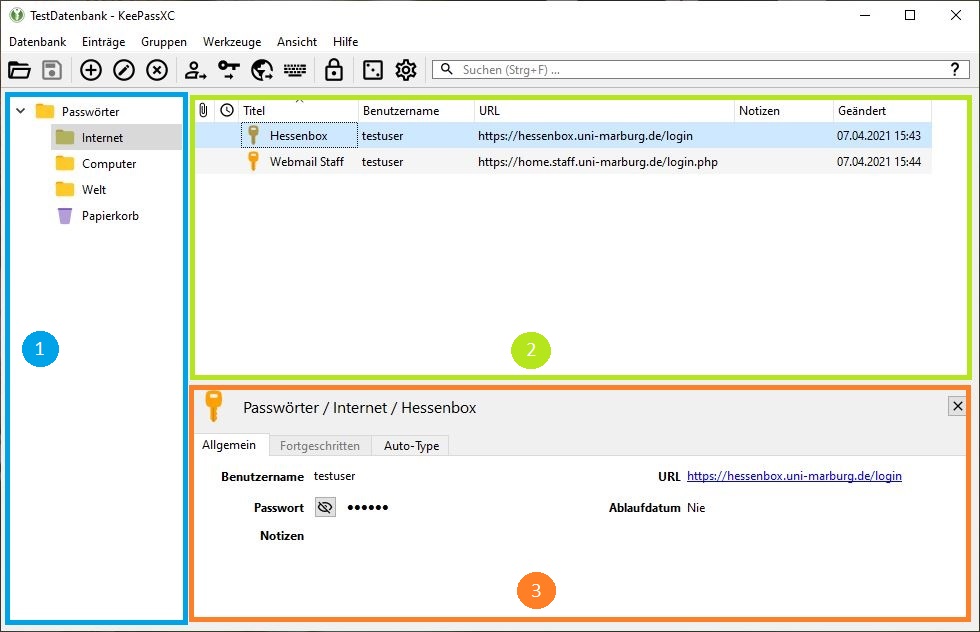Add a new entry with the plus icon

[91, 70]
